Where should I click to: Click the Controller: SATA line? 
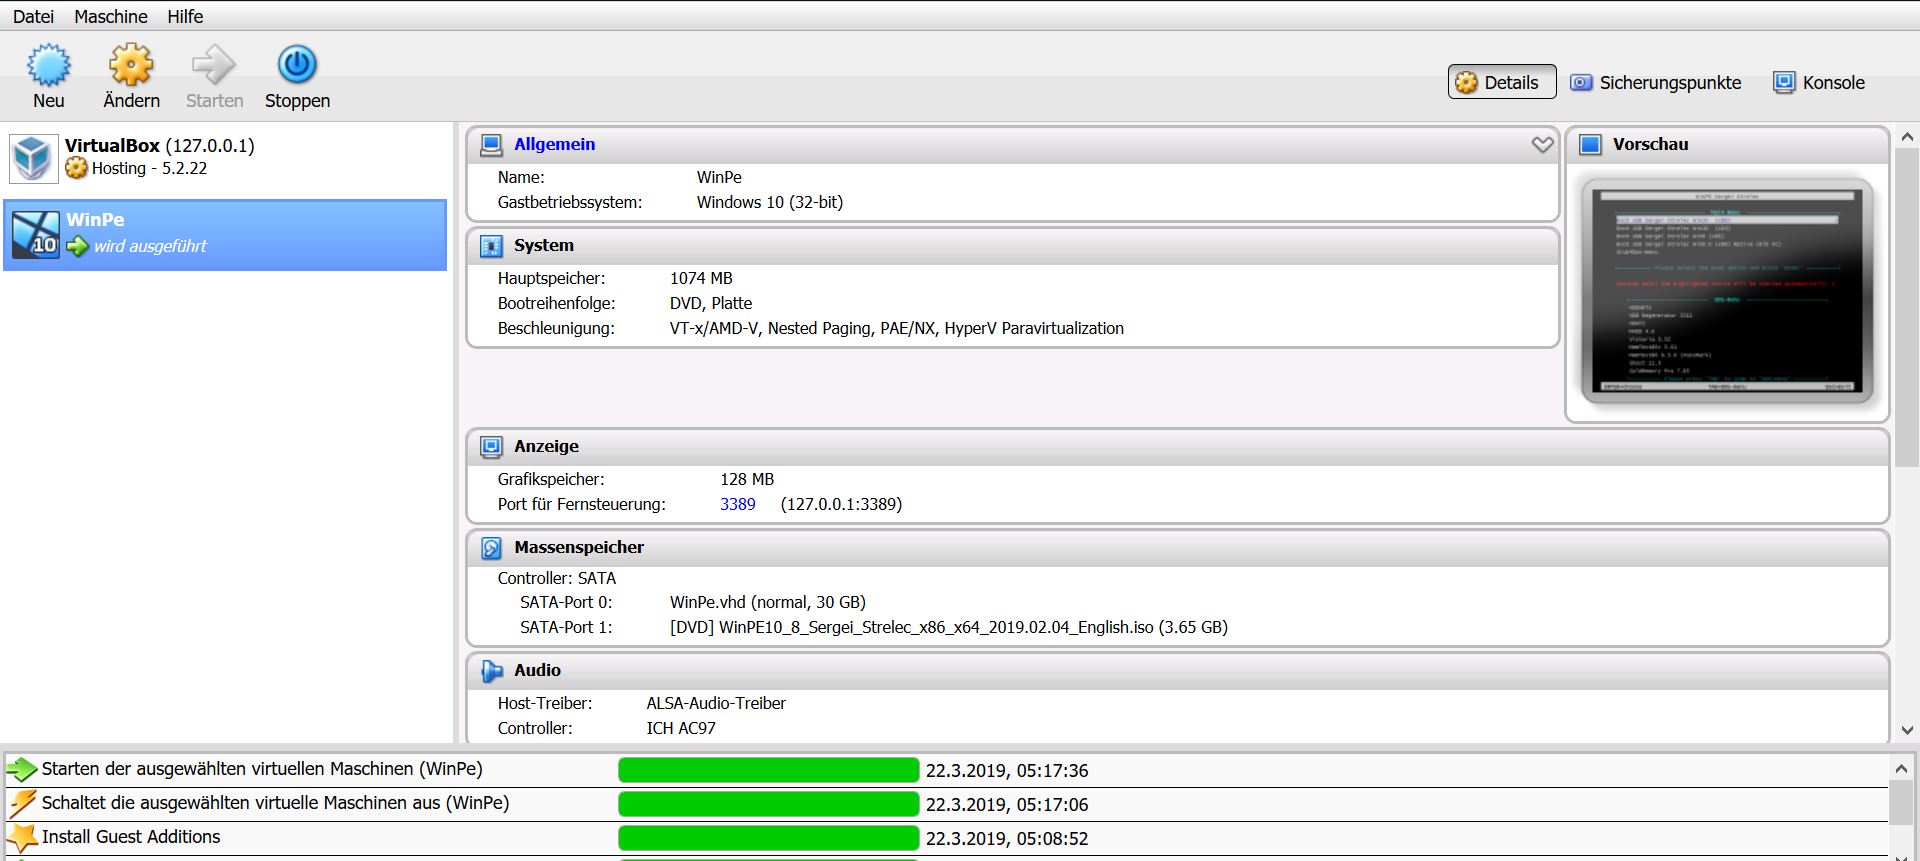pyautogui.click(x=557, y=578)
